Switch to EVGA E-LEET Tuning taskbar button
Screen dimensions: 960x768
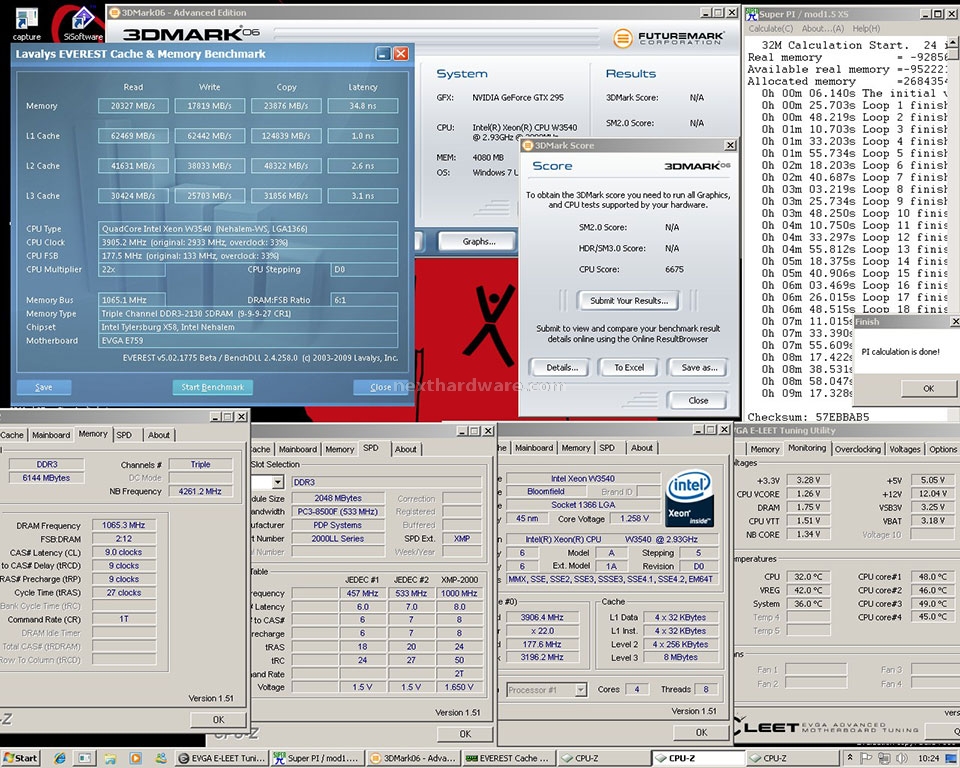(x=222, y=758)
